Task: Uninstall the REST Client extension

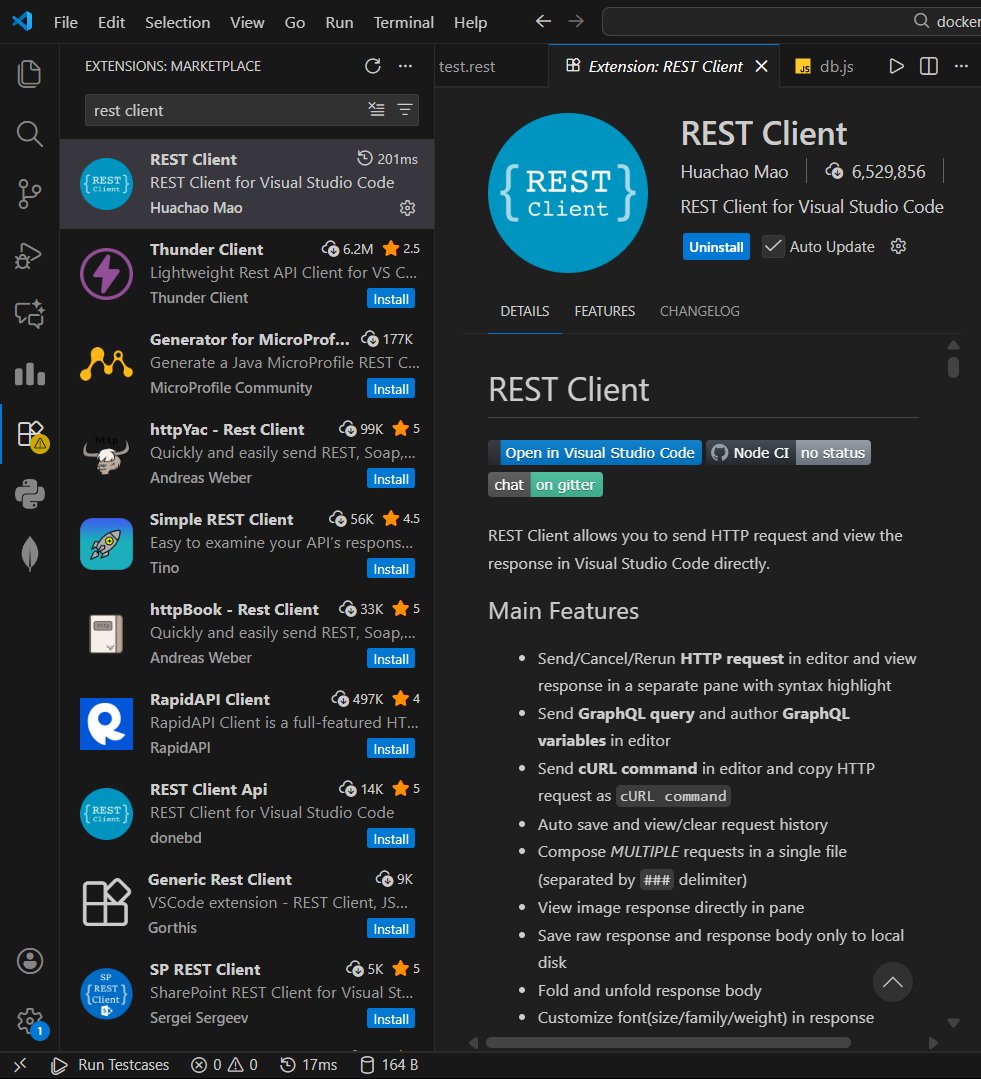Action: tap(715, 246)
